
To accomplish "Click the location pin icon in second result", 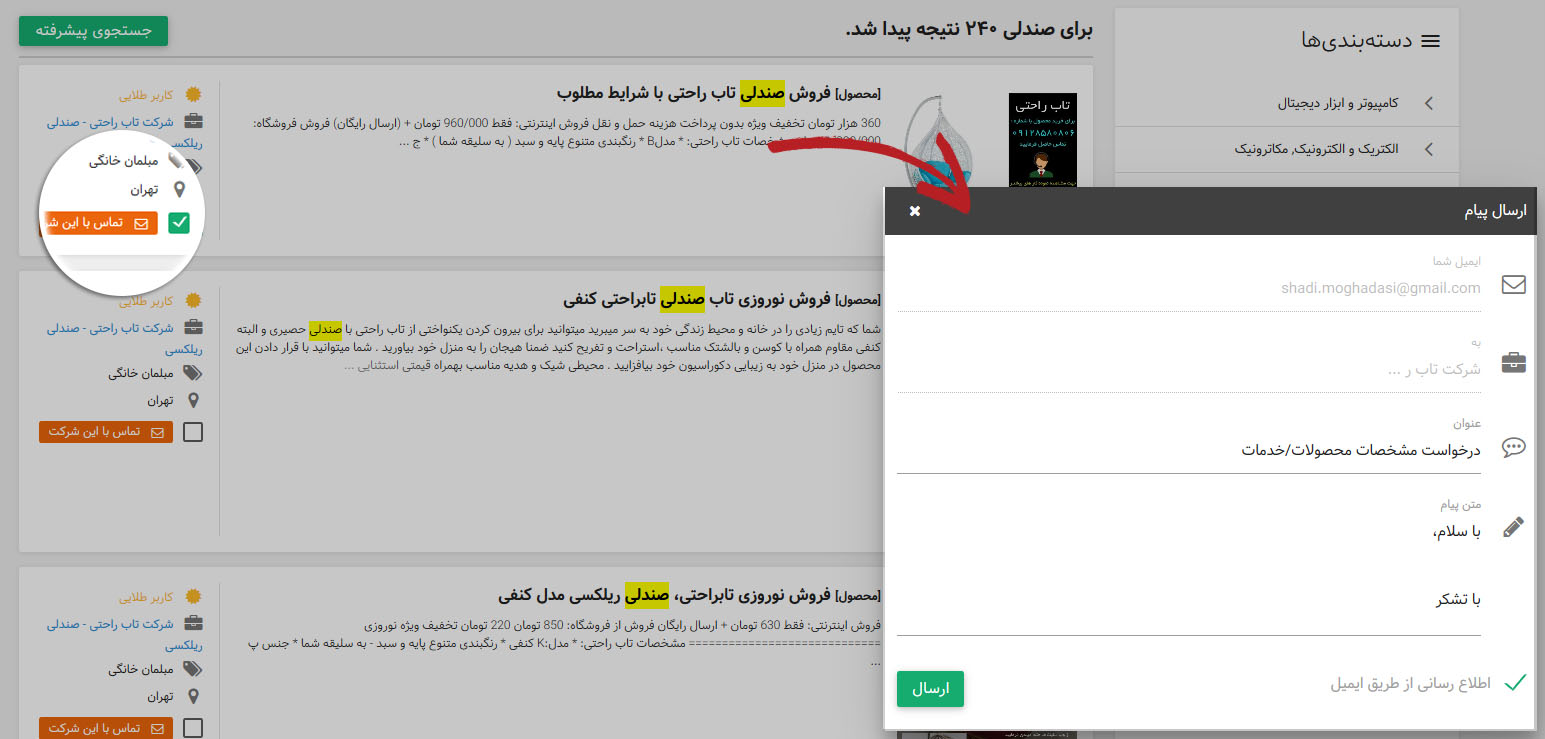I will click(193, 400).
